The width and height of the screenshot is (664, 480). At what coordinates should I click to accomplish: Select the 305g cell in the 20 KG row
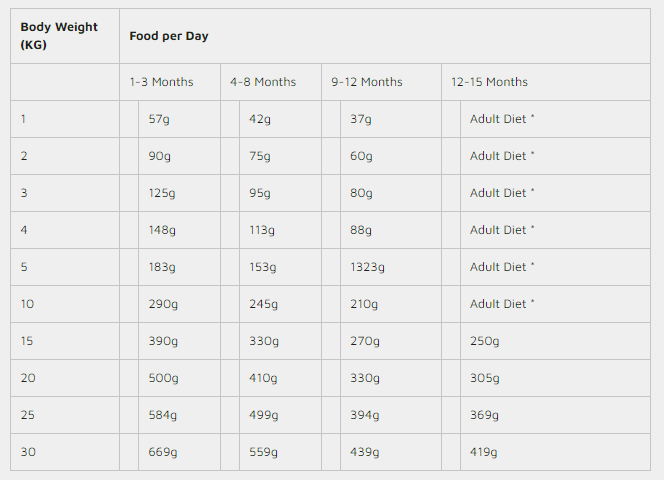coord(484,378)
